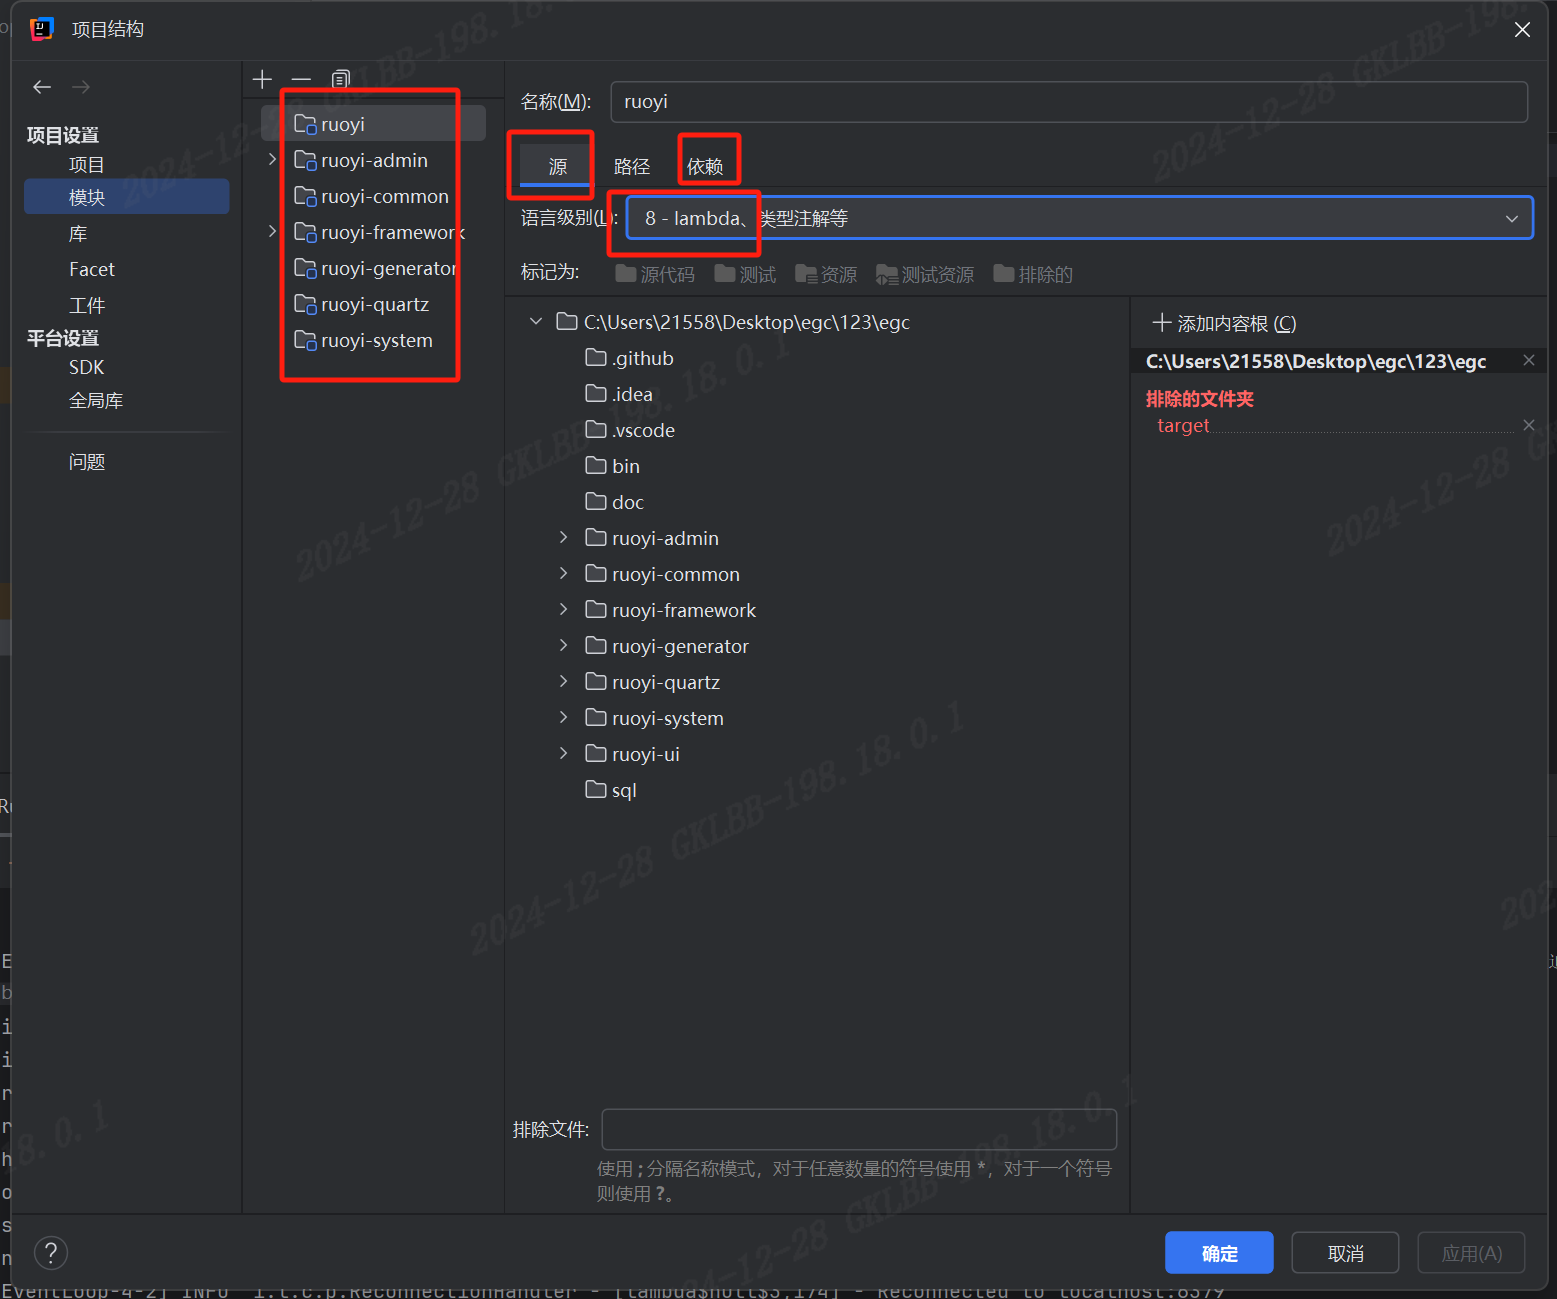The width and height of the screenshot is (1557, 1299).
Task: Click the 应用(A) button
Action: pyautogui.click(x=1471, y=1252)
